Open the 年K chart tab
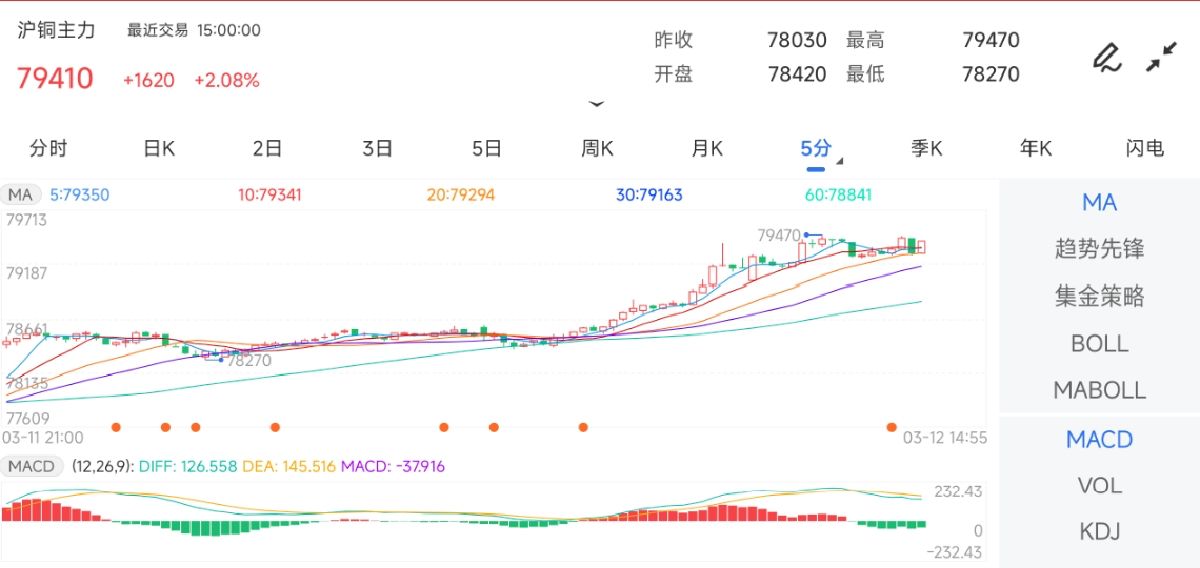The width and height of the screenshot is (1200, 568). point(1036,149)
